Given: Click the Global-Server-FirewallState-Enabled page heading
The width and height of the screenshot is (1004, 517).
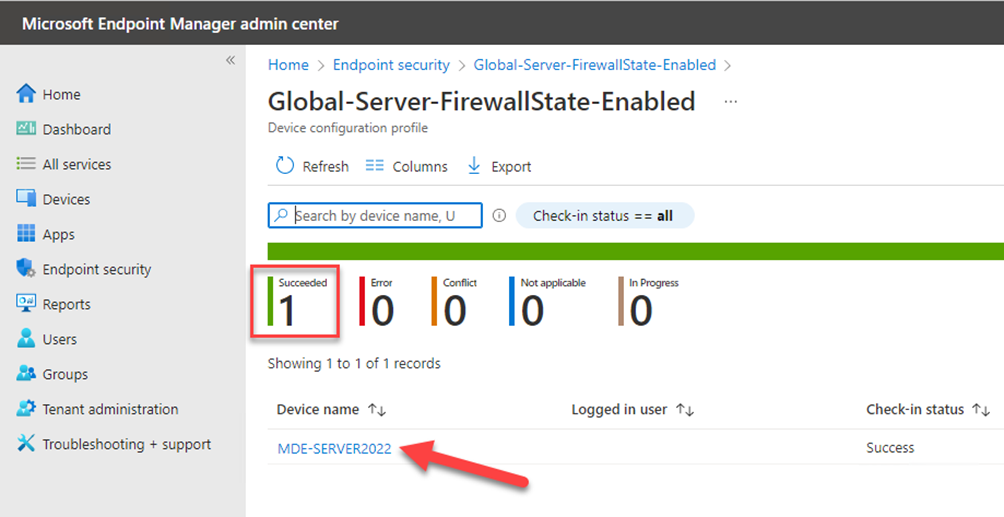Looking at the screenshot, I should coord(482,101).
